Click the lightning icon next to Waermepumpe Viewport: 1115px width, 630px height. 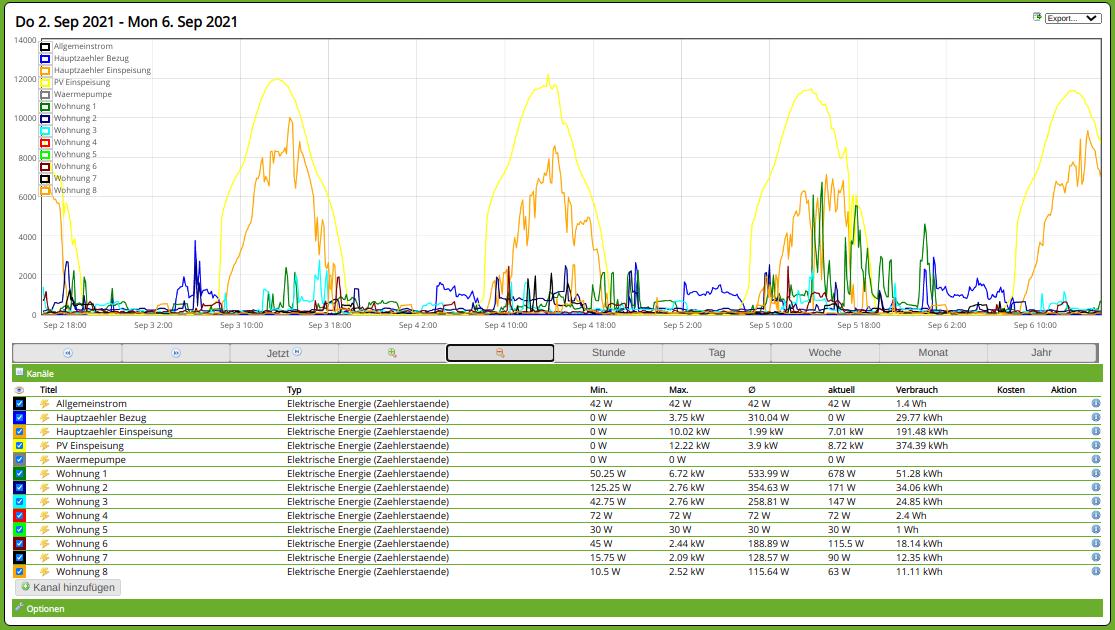45,460
